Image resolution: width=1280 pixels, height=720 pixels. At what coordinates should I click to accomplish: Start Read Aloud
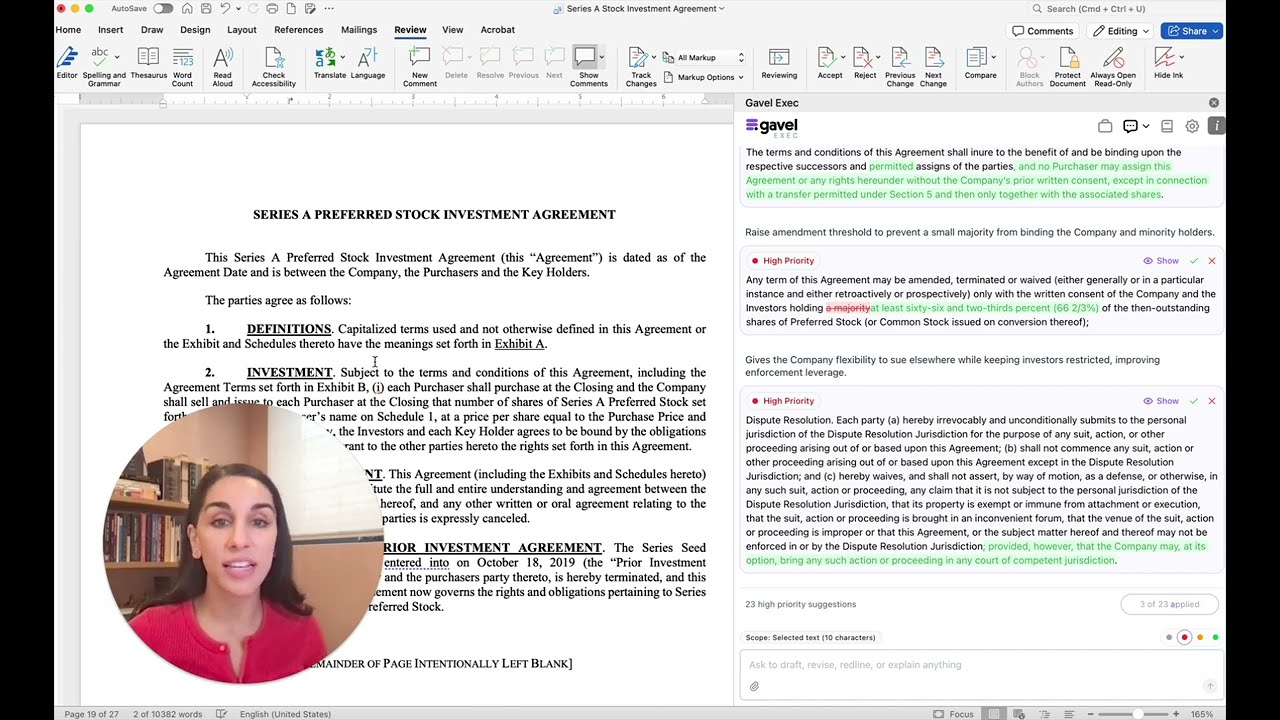coord(222,66)
